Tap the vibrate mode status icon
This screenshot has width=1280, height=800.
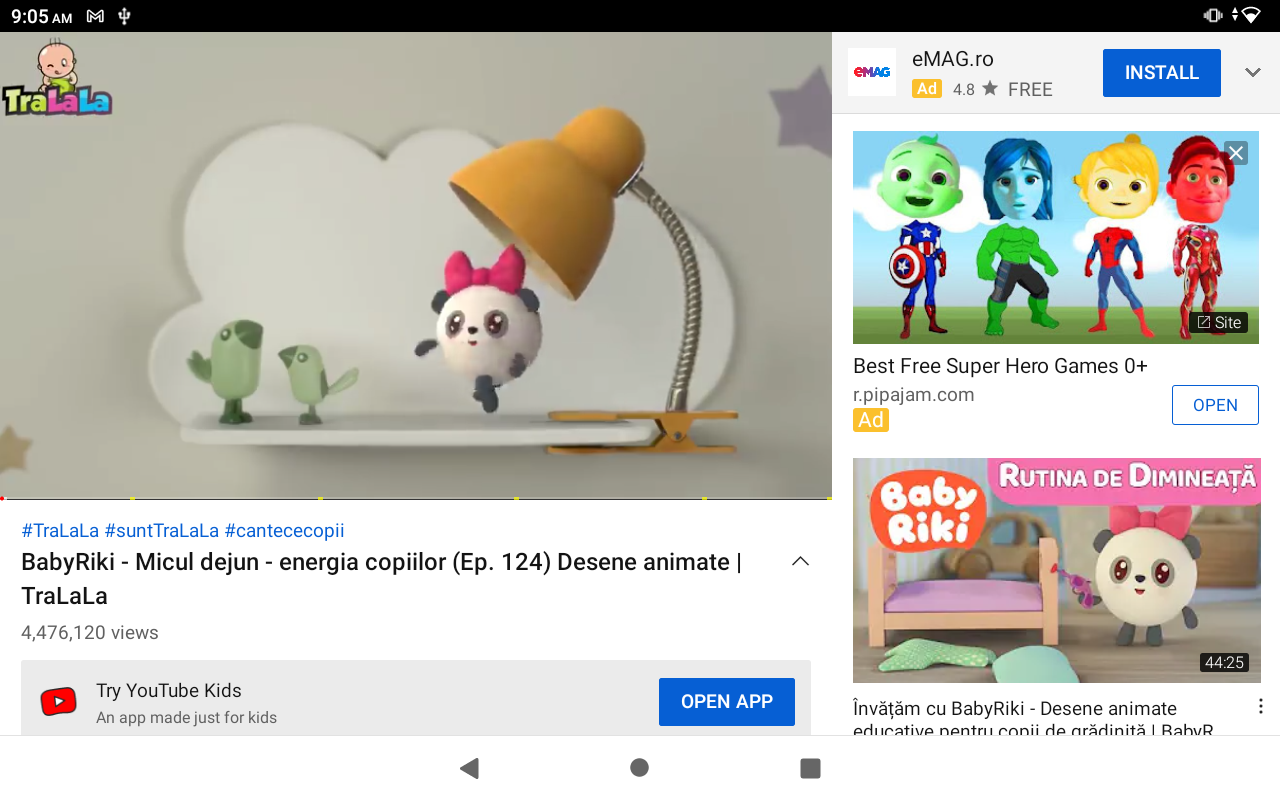(1212, 15)
